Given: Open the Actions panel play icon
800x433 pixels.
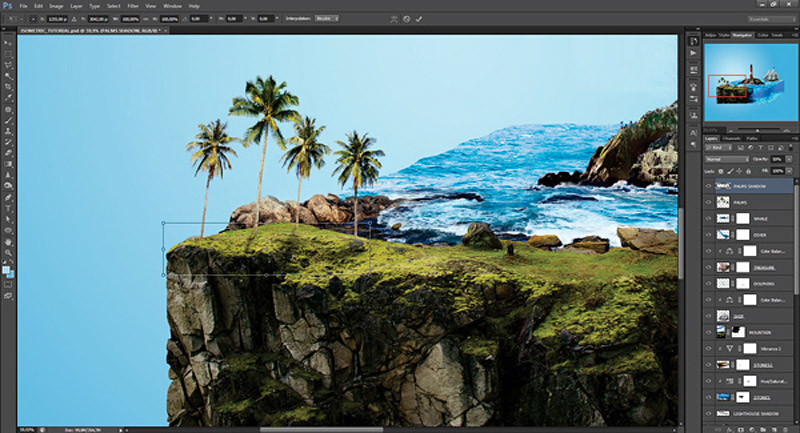Looking at the screenshot, I should pyautogui.click(x=693, y=53).
